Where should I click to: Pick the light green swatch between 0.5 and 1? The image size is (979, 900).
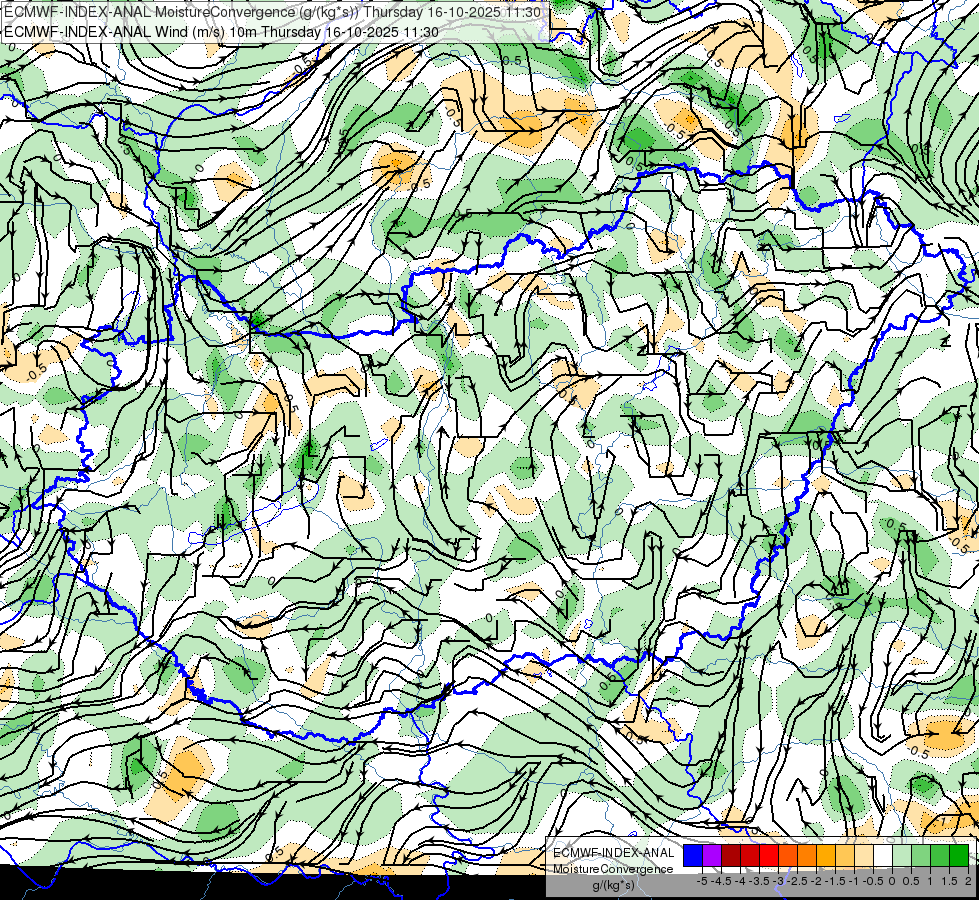tap(921, 855)
